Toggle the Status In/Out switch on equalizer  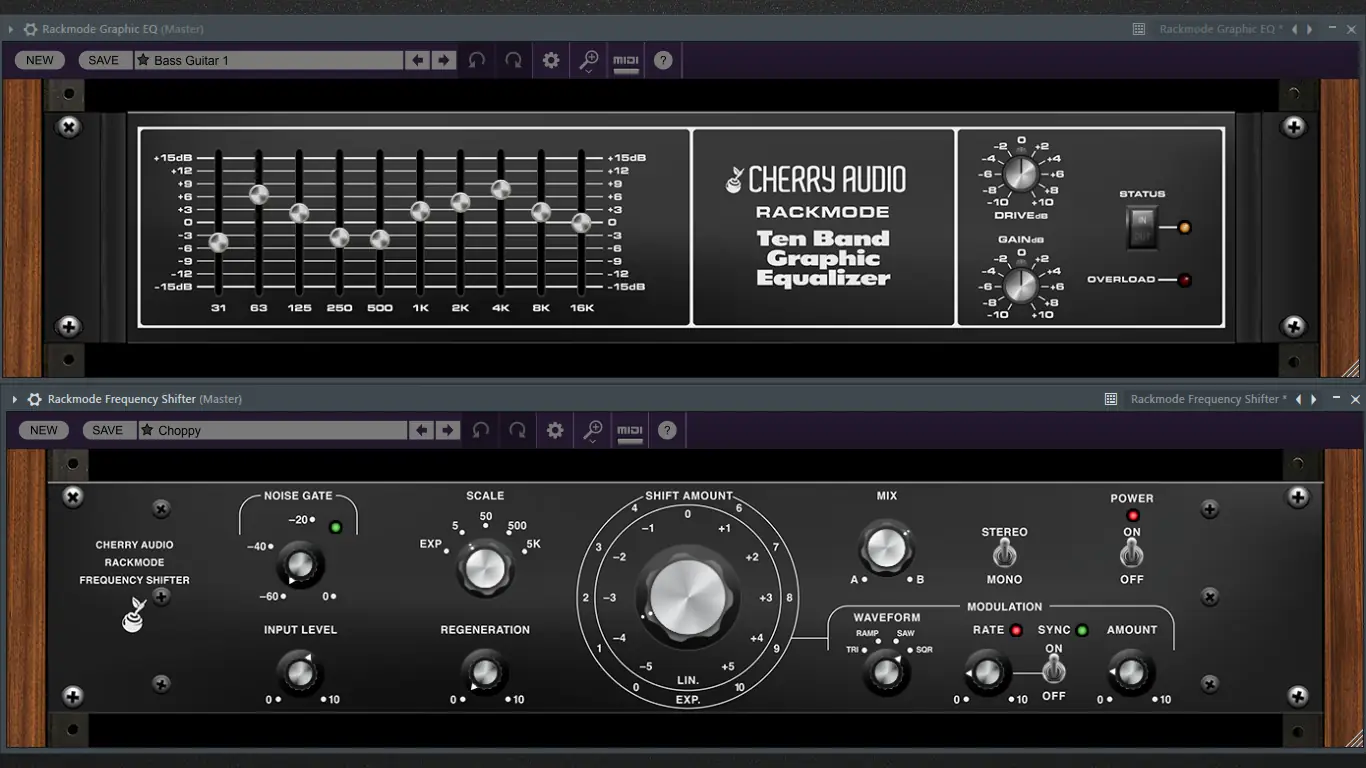point(1141,227)
